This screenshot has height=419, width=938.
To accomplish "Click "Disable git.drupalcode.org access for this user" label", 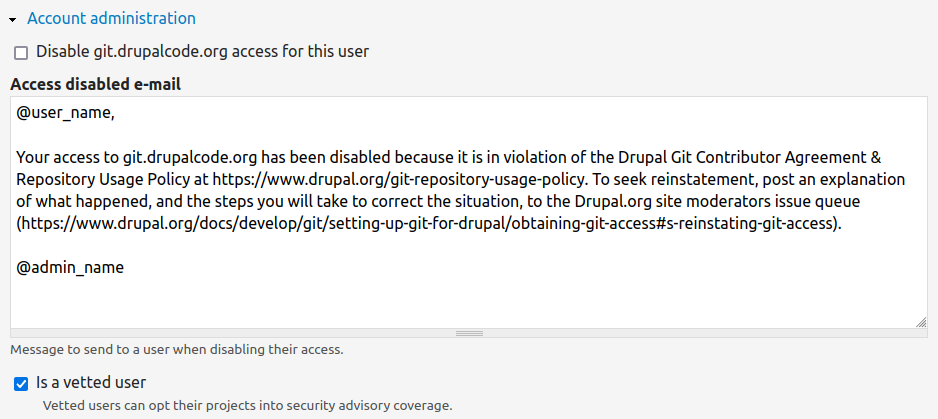I will click(x=203, y=51).
